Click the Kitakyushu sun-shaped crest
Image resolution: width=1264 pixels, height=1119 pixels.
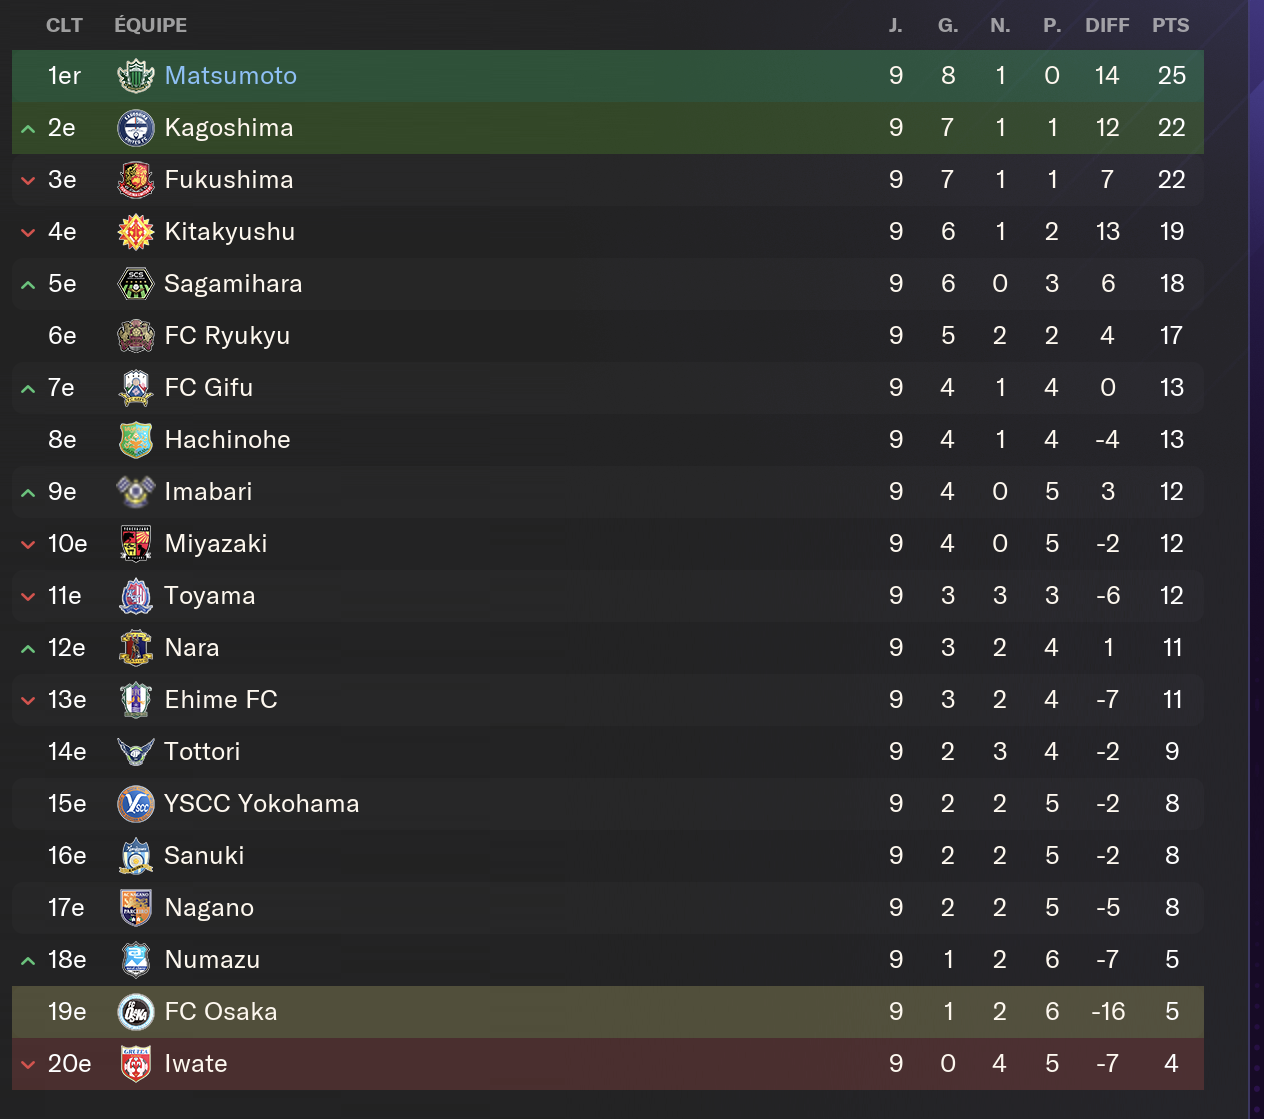click(x=135, y=232)
